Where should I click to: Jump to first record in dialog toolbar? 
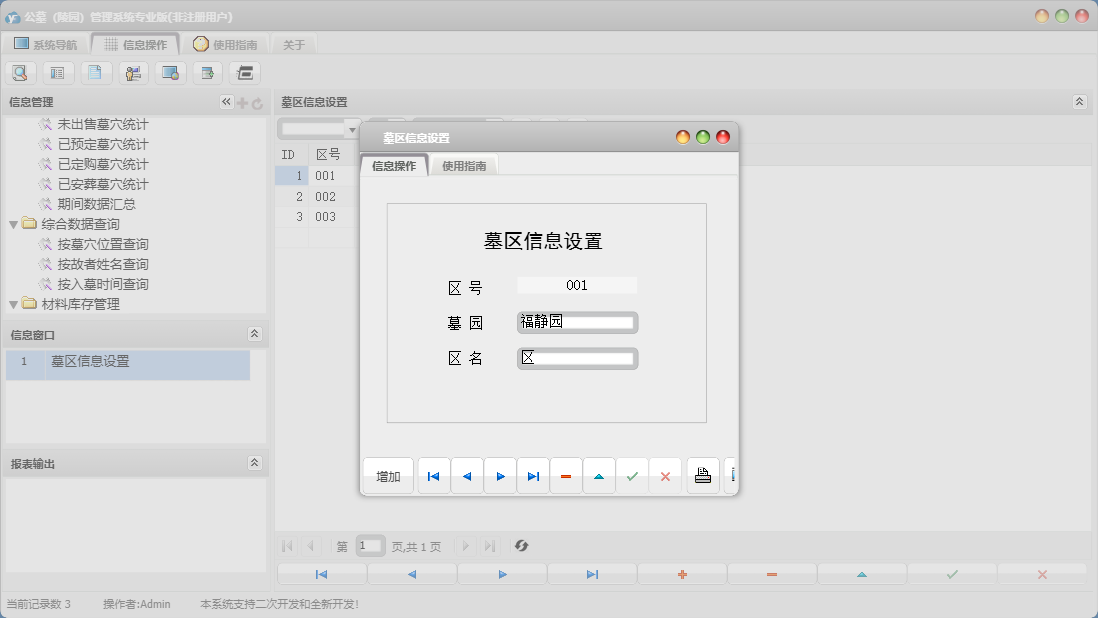click(433, 477)
